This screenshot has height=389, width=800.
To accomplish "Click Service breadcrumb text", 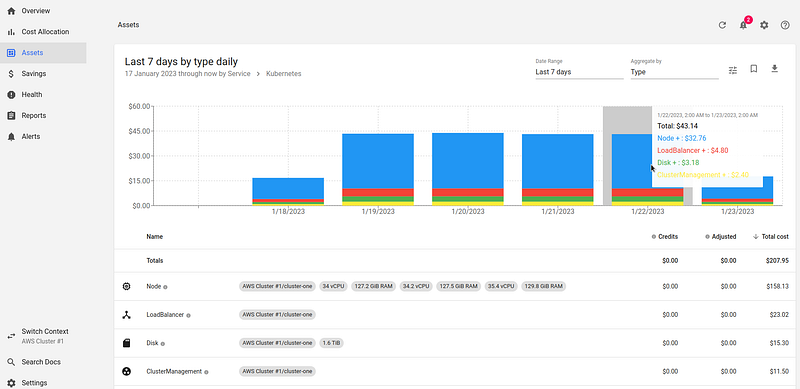I will [x=240, y=74].
